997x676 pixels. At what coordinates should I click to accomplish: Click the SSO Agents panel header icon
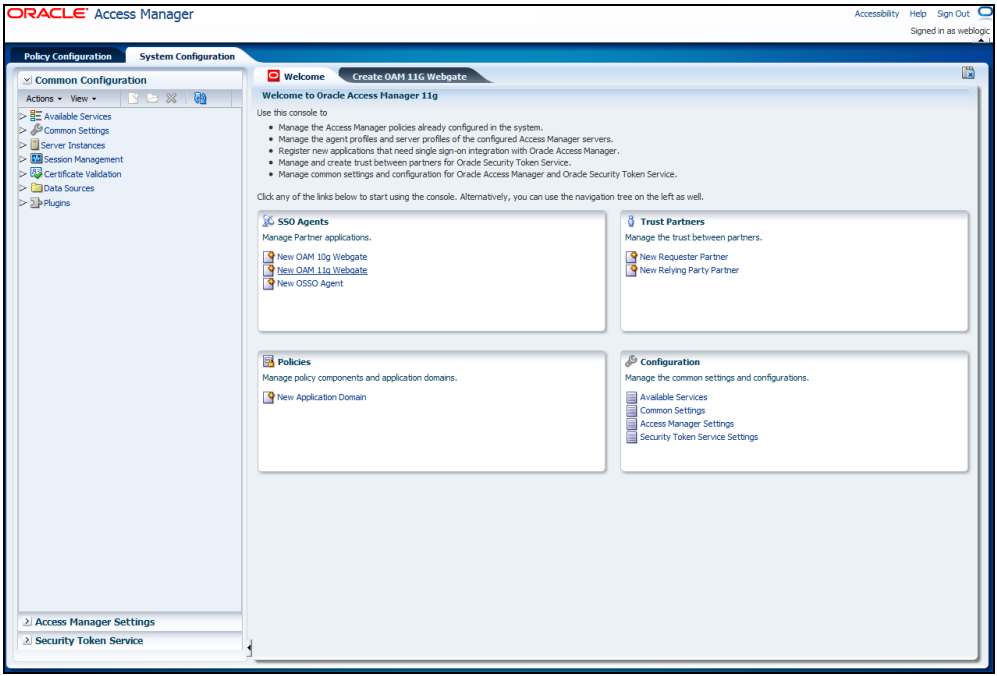268,221
